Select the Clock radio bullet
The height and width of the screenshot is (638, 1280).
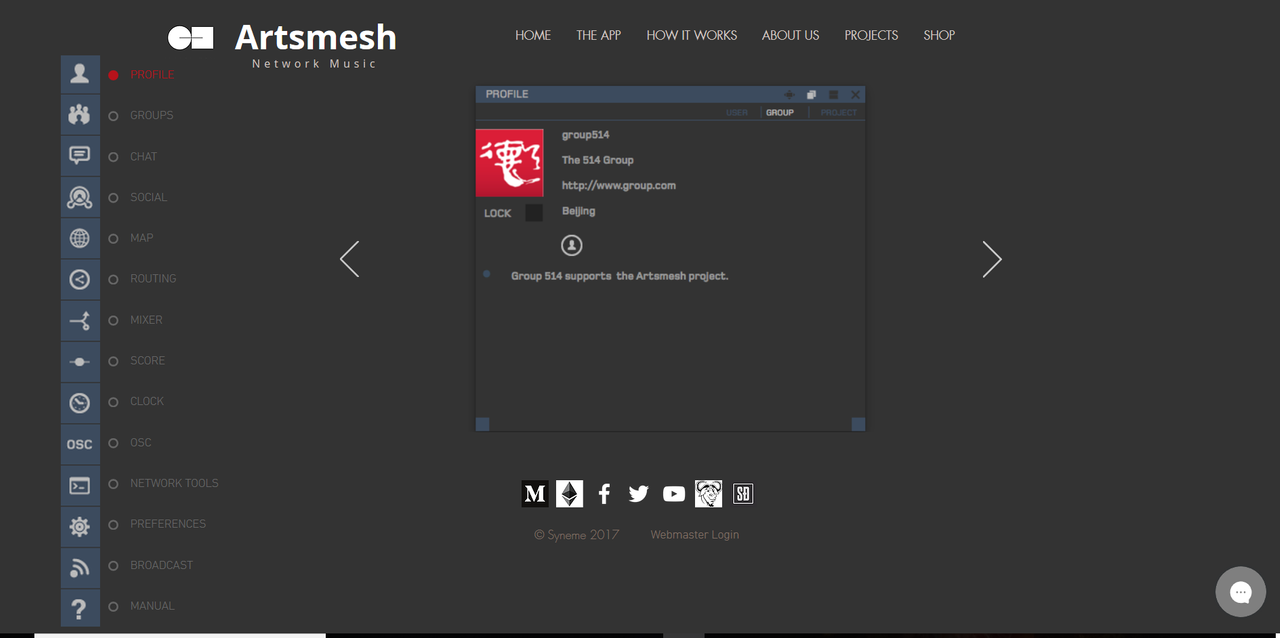pyautogui.click(x=113, y=402)
